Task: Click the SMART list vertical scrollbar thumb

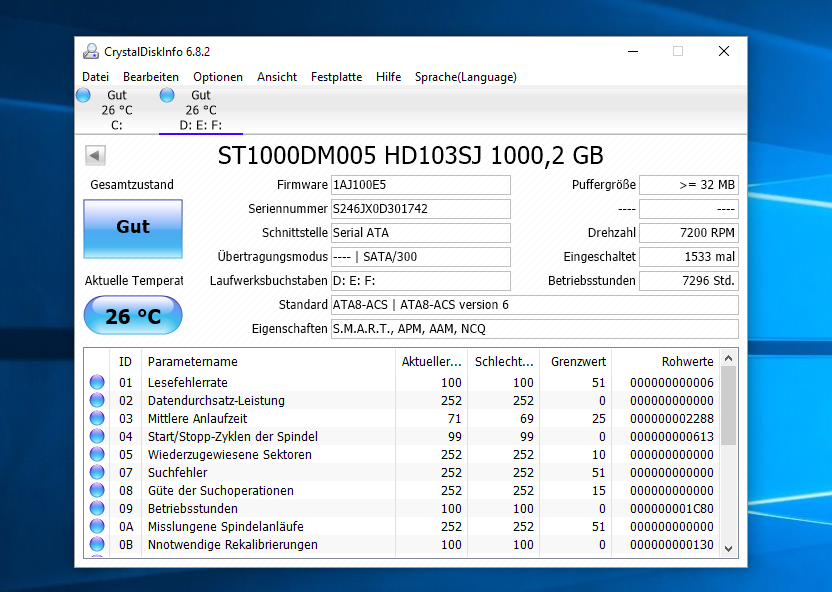Action: (729, 405)
